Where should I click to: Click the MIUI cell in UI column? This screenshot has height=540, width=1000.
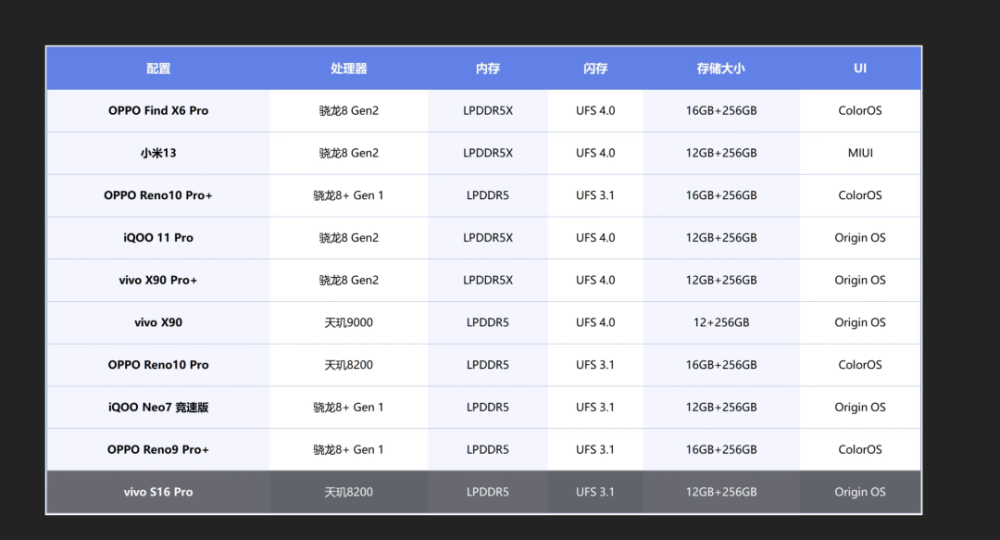coord(860,153)
